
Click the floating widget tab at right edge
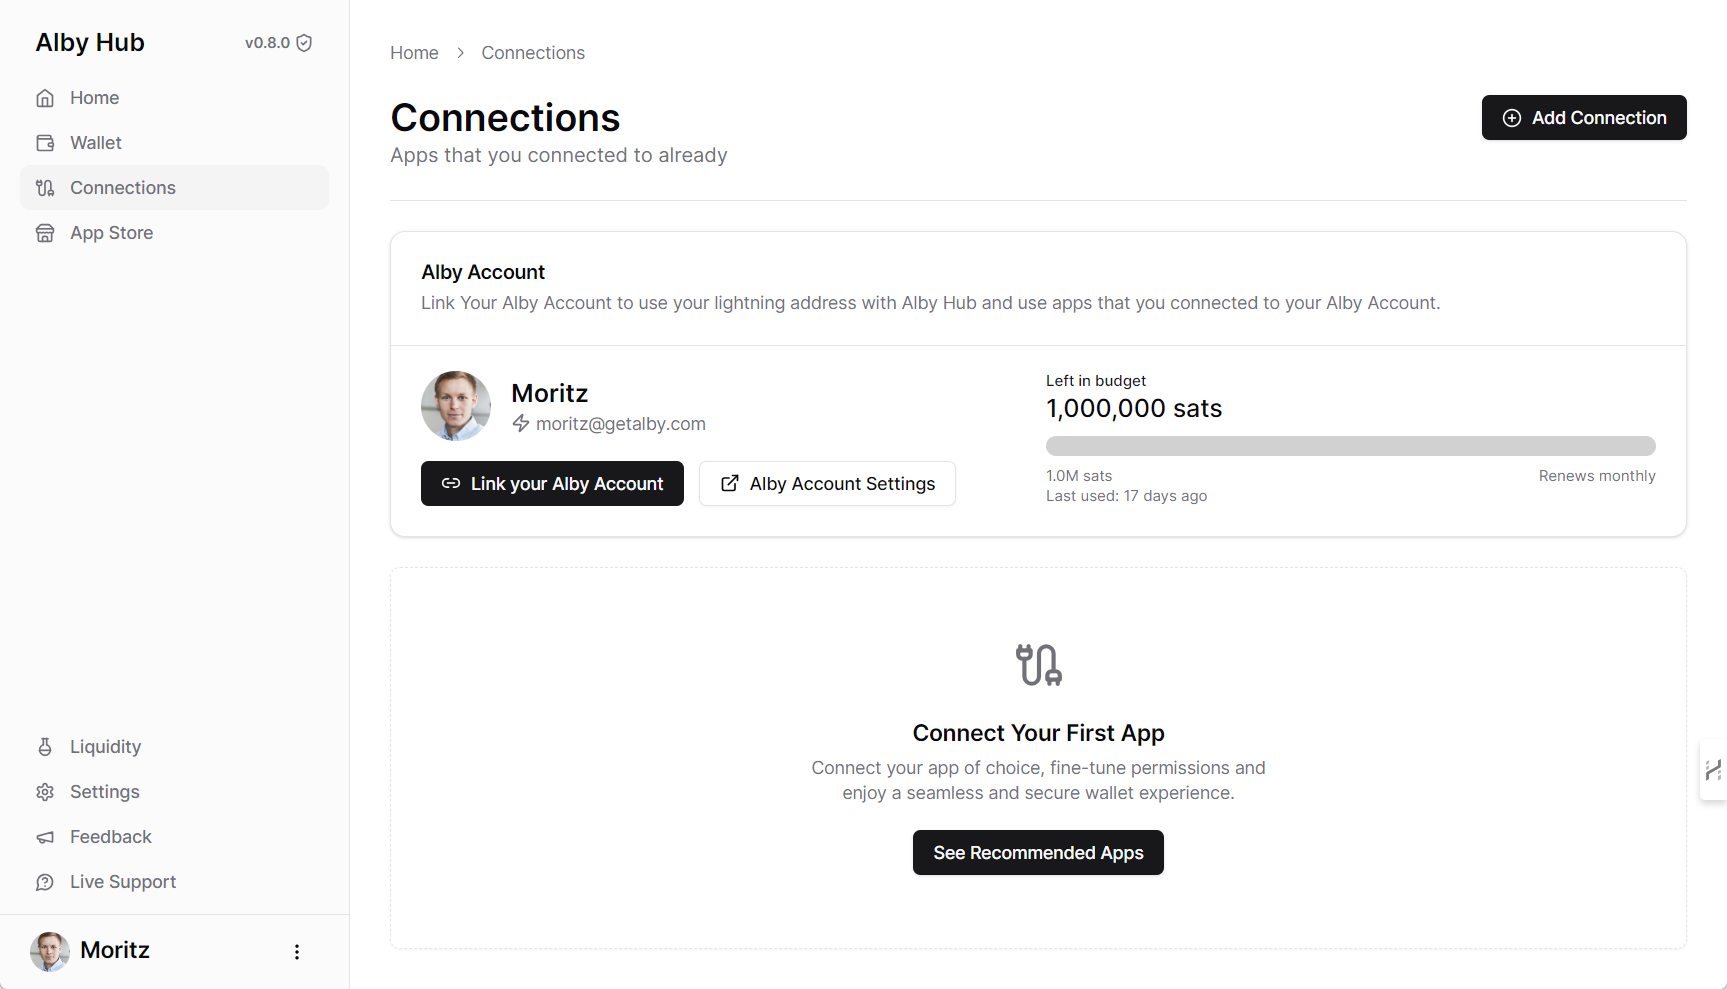coord(1713,770)
